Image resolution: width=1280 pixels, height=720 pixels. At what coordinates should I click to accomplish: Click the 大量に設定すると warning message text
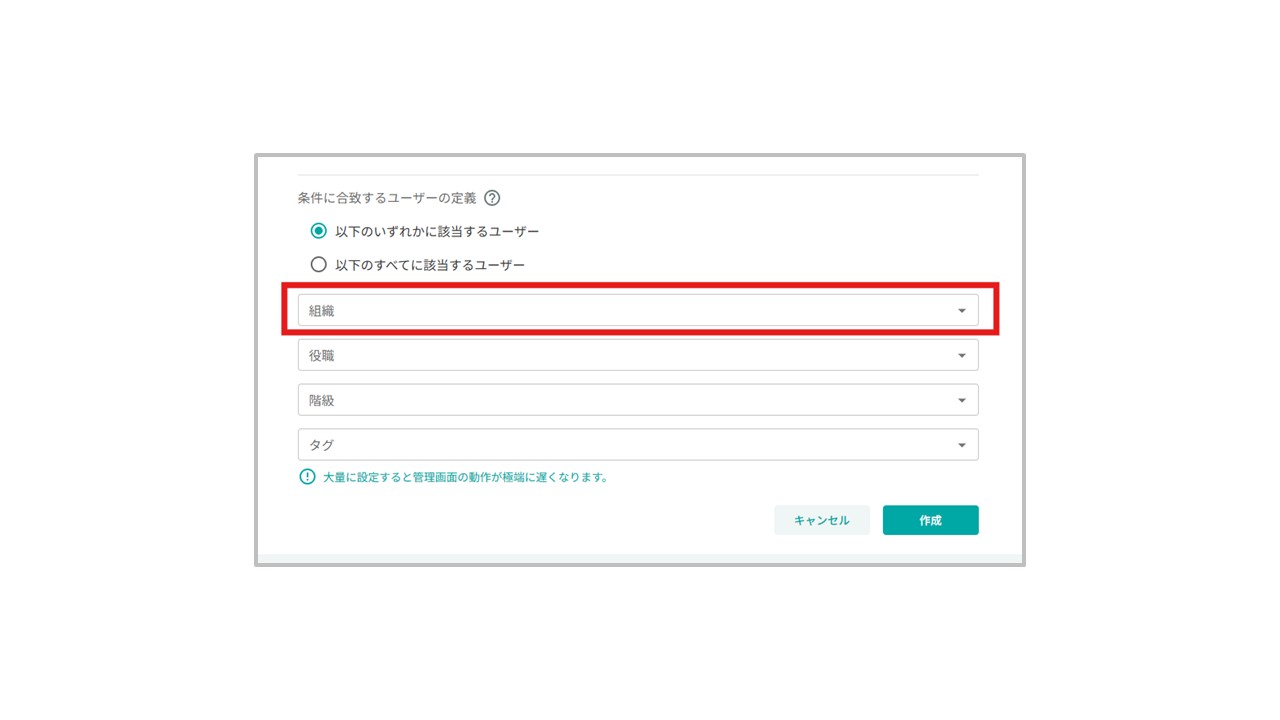[x=465, y=477]
